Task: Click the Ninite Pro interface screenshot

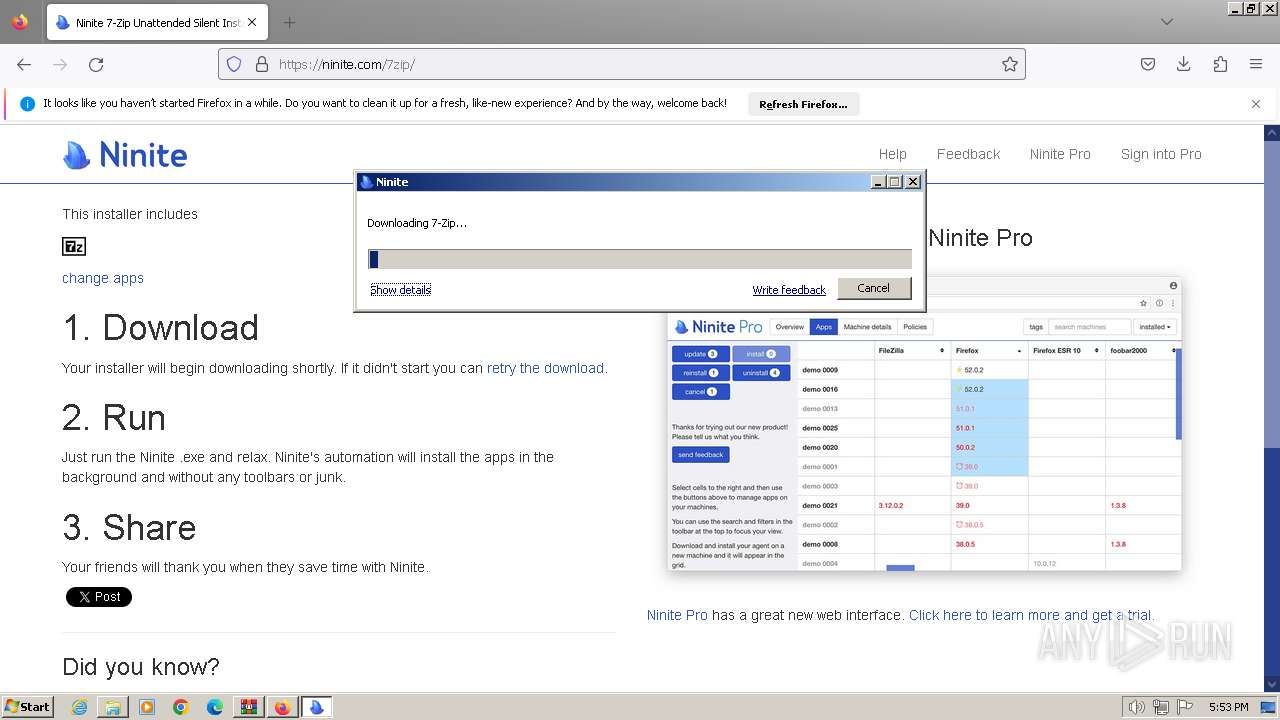Action: click(925, 425)
